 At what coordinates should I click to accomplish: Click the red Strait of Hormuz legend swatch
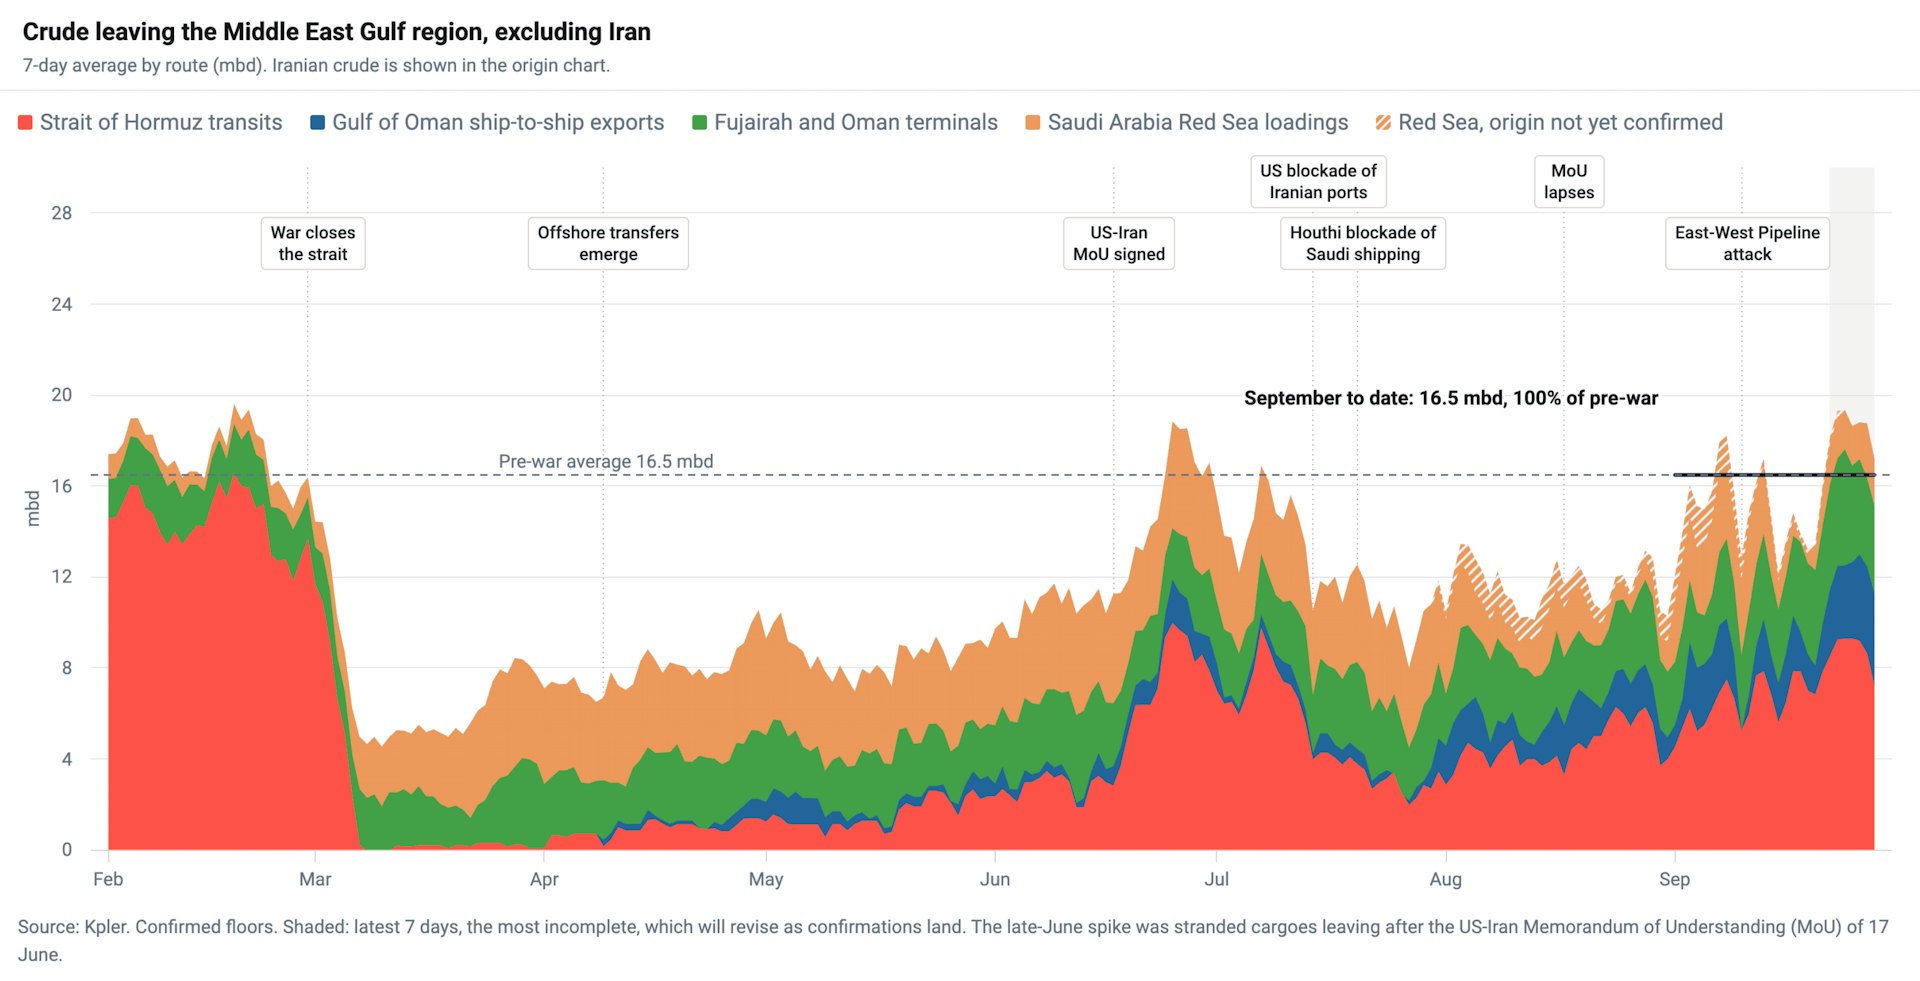point(25,123)
